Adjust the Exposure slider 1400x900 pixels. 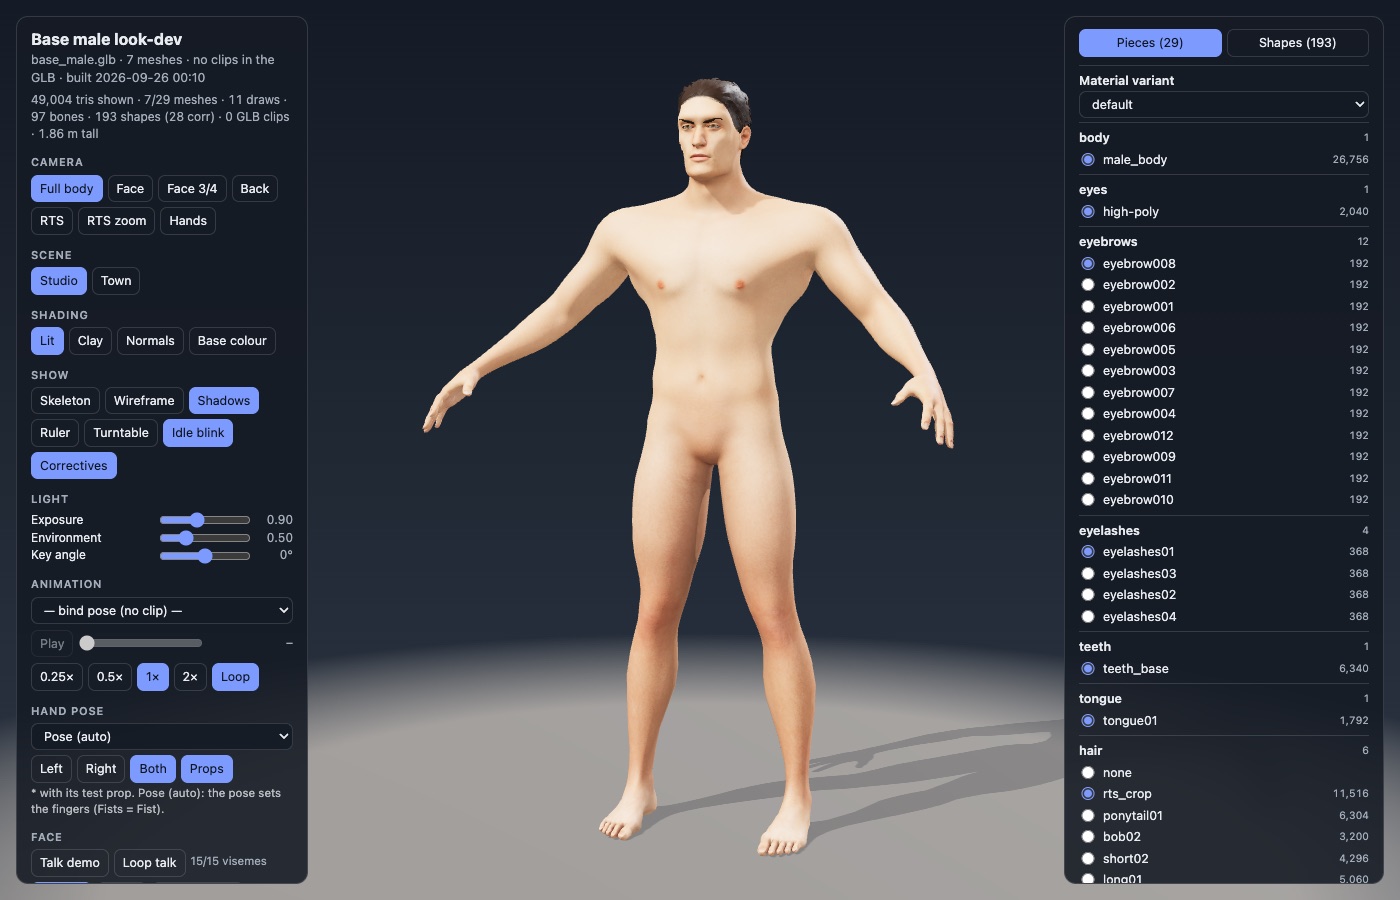coord(205,520)
